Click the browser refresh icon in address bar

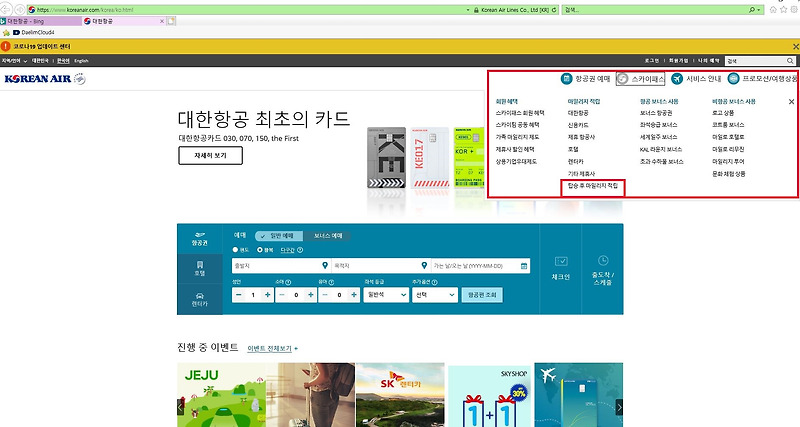tap(554, 10)
